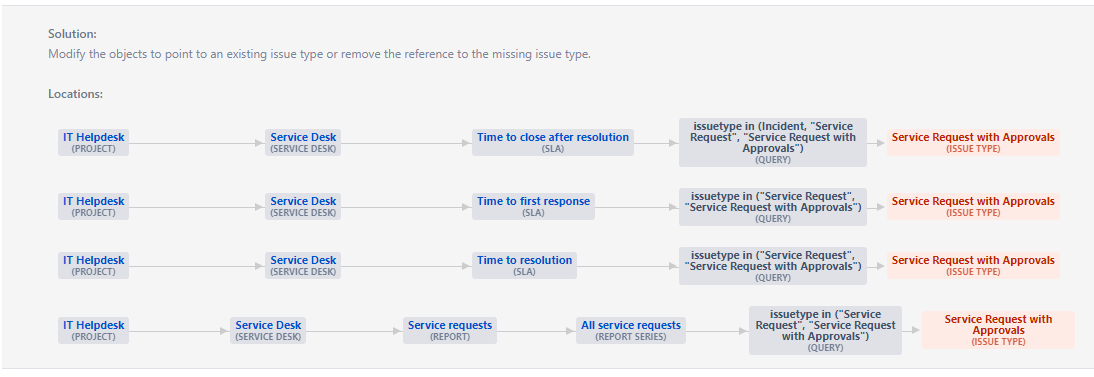Select the Incident issuetype query box

click(x=772, y=142)
